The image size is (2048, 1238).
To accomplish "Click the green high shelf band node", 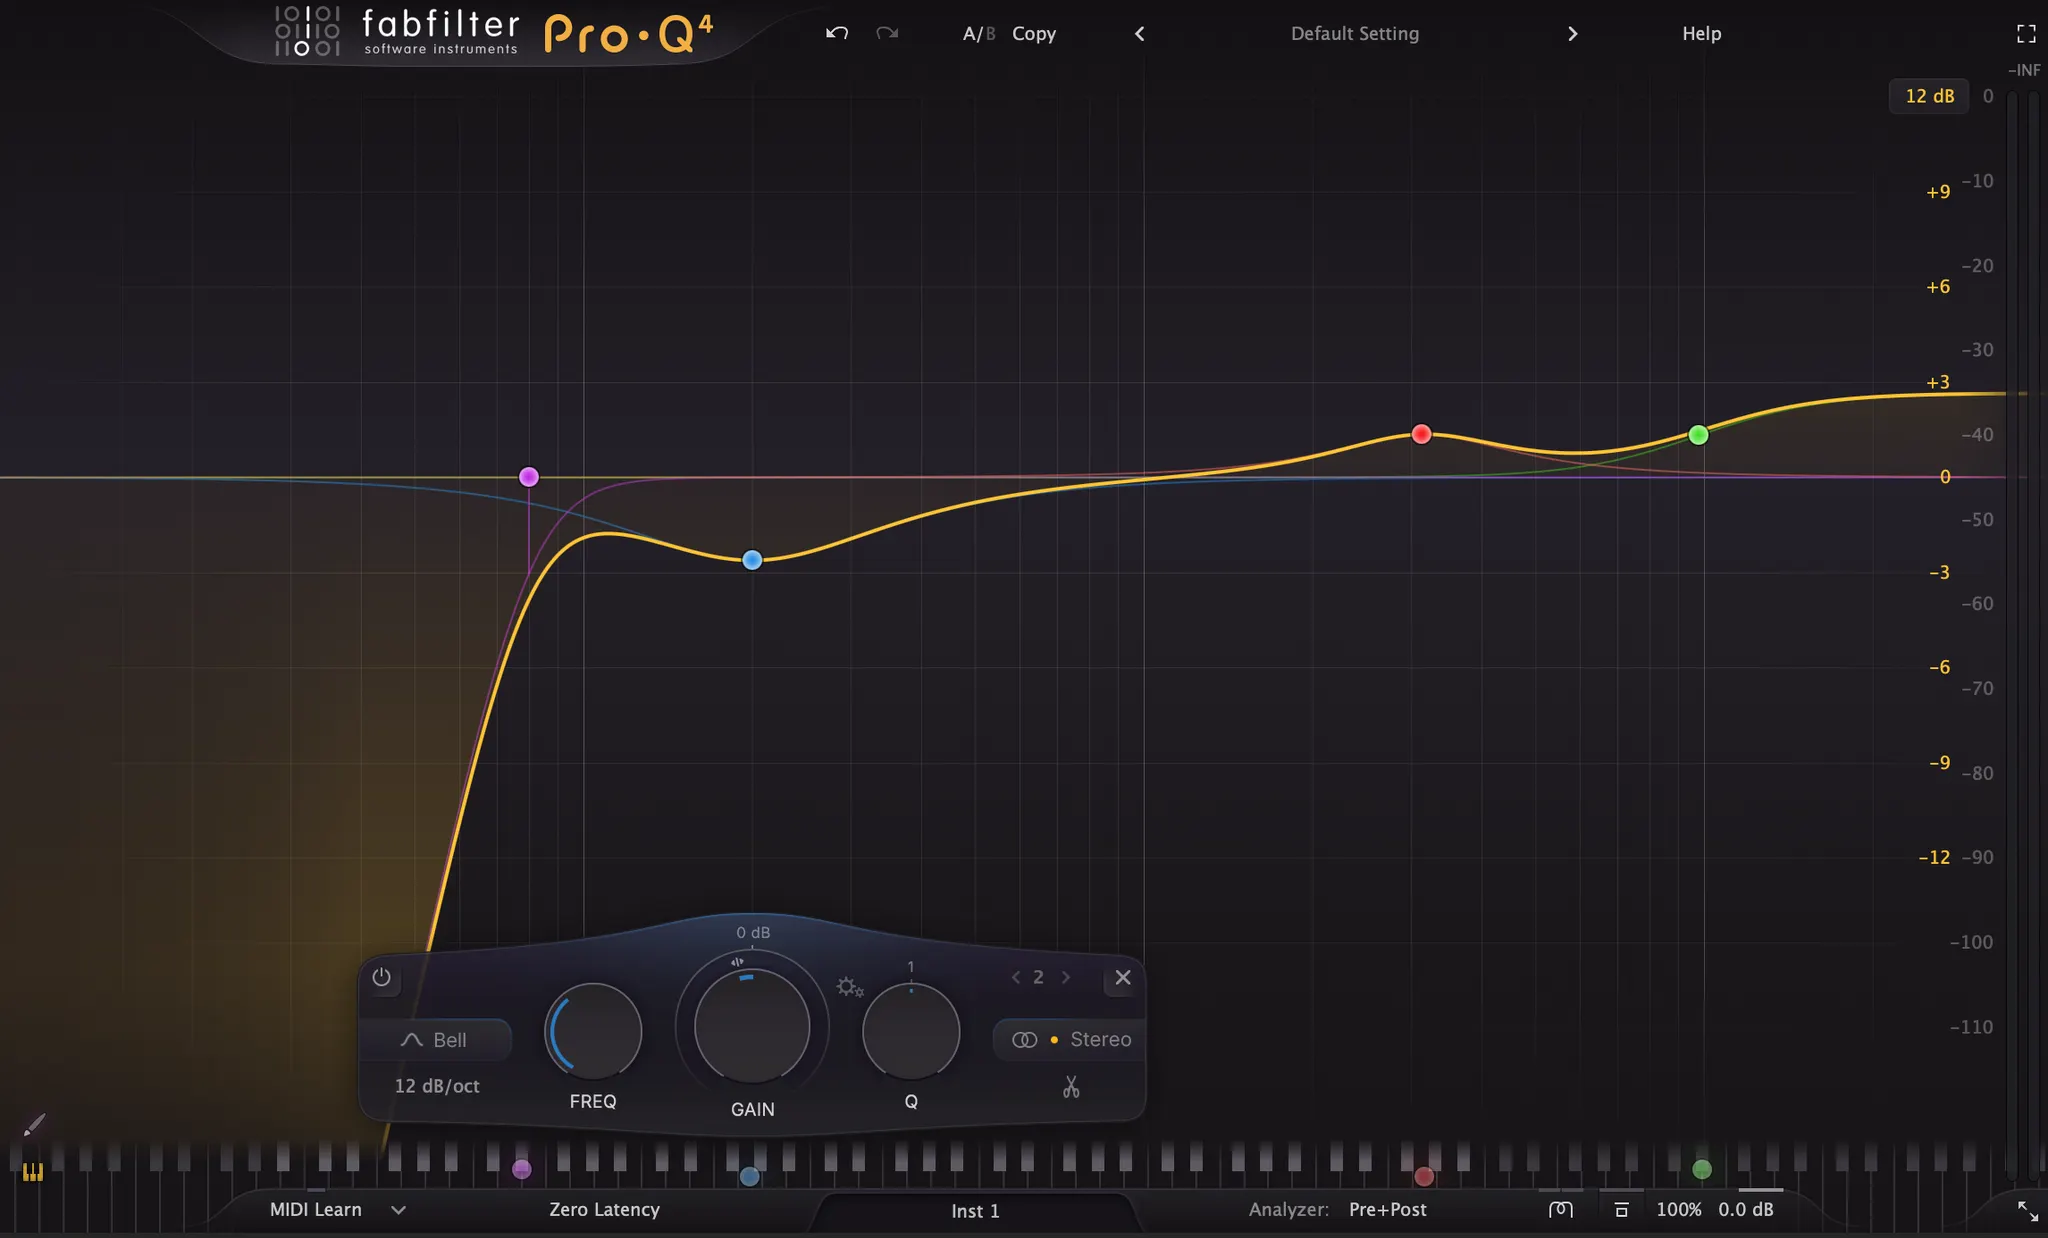I will click(1698, 435).
